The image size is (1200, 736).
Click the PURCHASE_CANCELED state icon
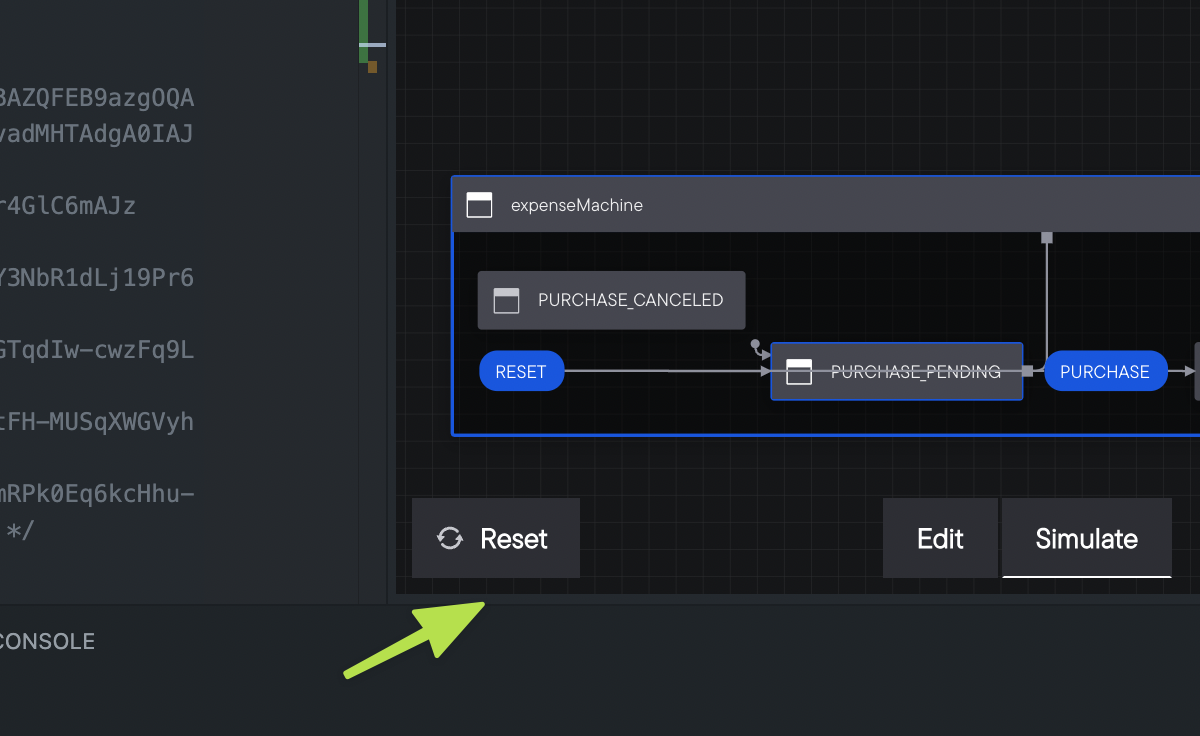(x=507, y=300)
